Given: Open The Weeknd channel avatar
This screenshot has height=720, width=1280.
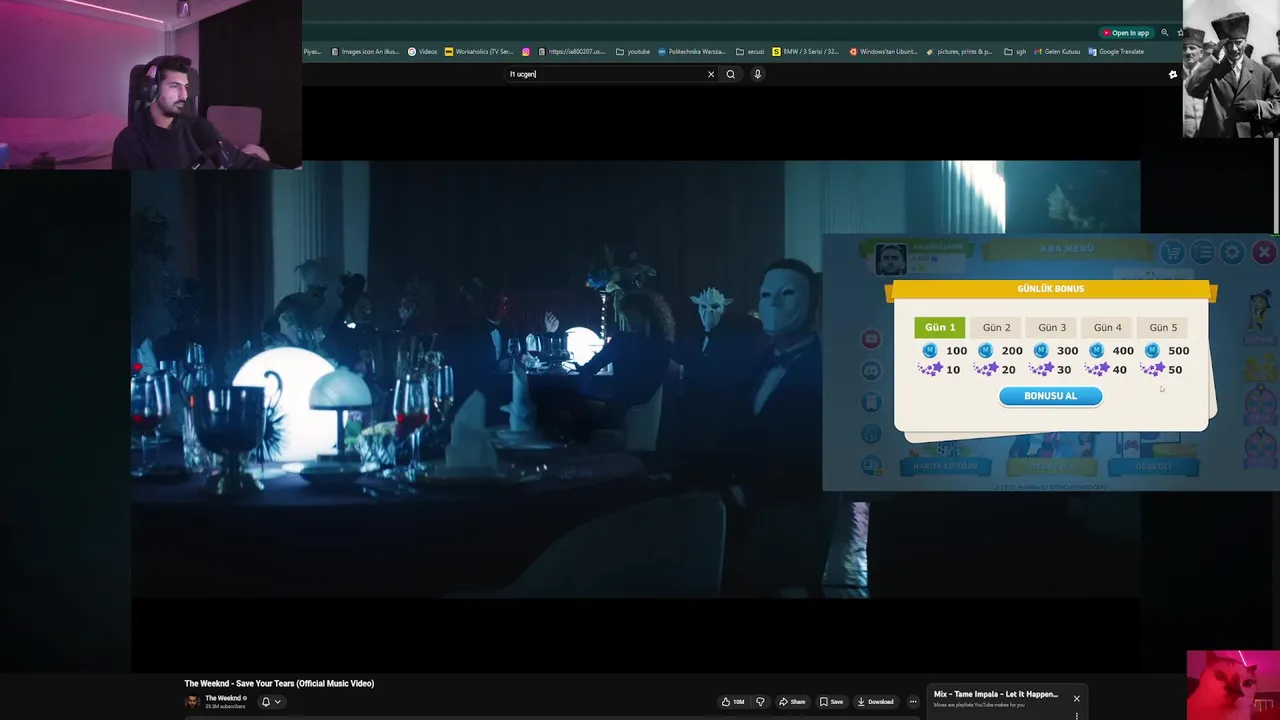Looking at the screenshot, I should [192, 701].
